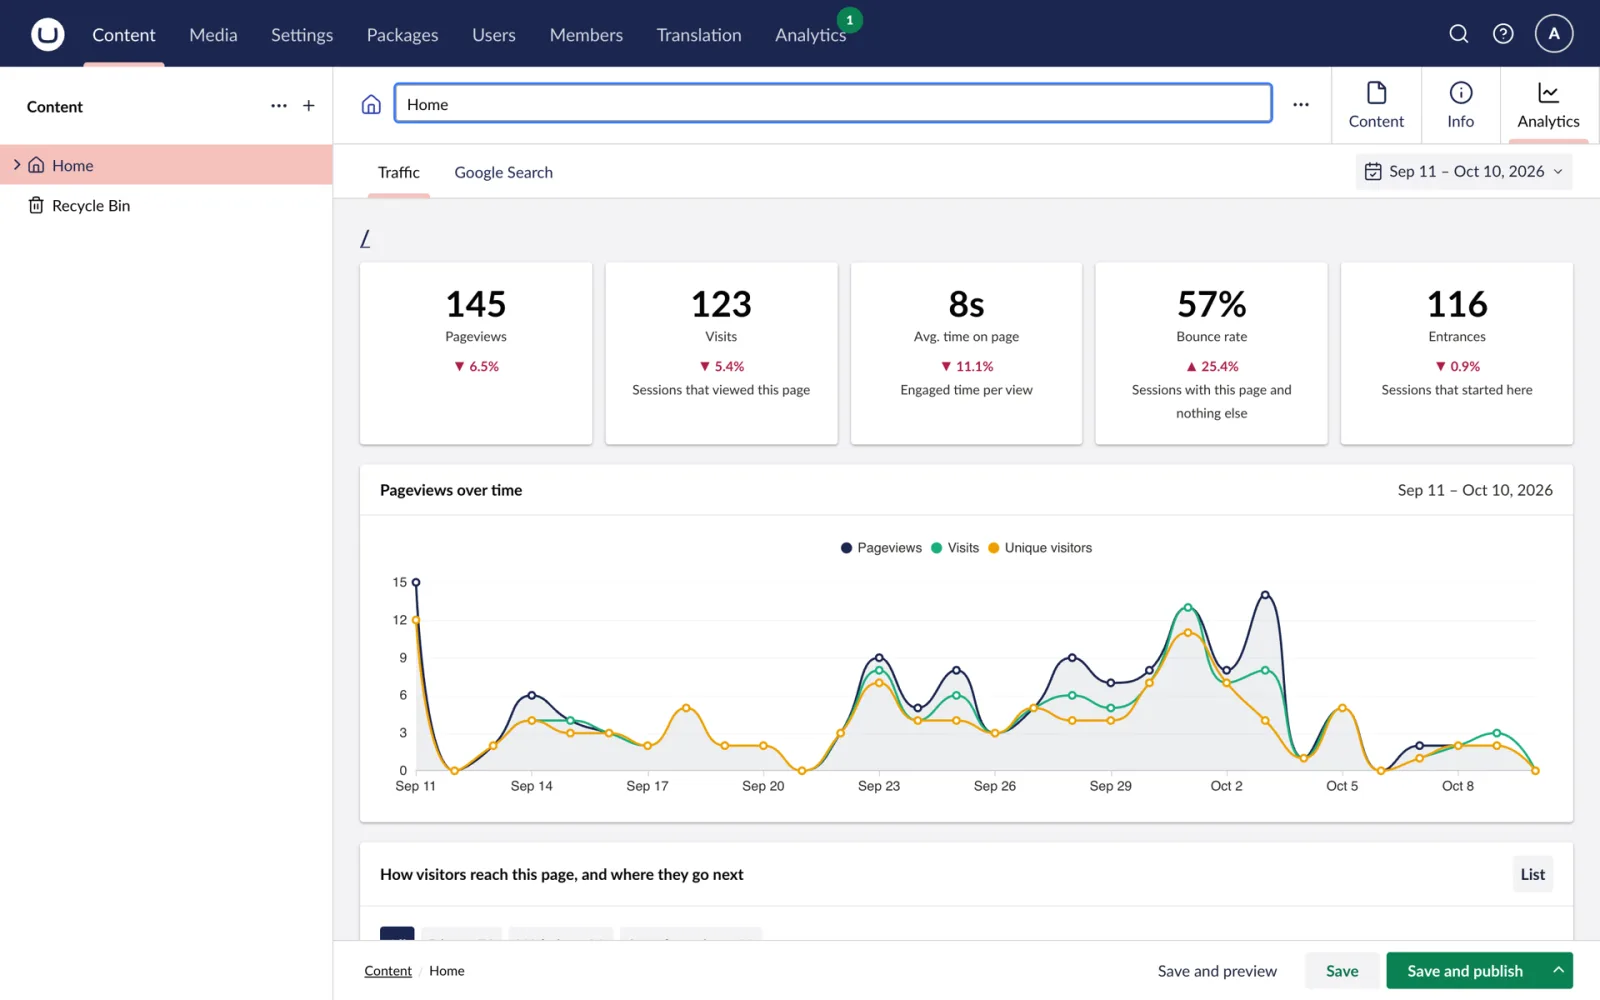1600x1000 pixels.
Task: Follow the Content breadcrumb link
Action: tap(388, 971)
